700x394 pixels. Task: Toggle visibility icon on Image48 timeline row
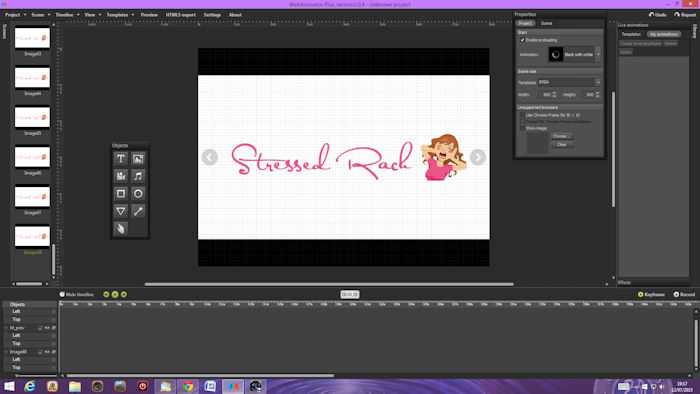[x=47, y=352]
